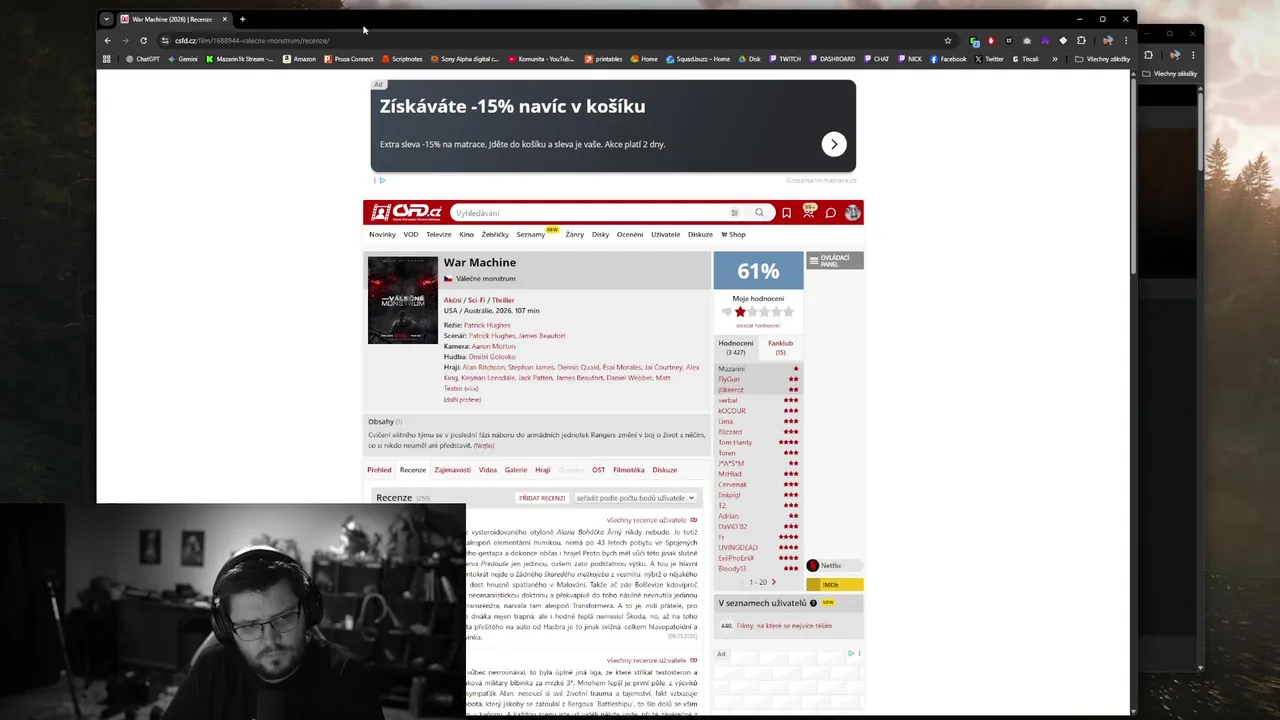Click the search magnifier icon in ČSFD header
The width and height of the screenshot is (1280, 720).
pos(759,212)
